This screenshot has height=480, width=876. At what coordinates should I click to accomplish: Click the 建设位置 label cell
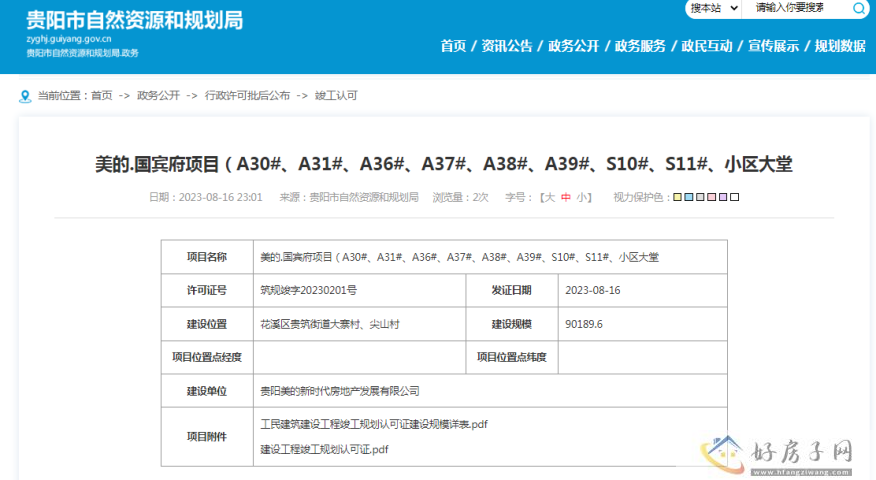tap(207, 324)
